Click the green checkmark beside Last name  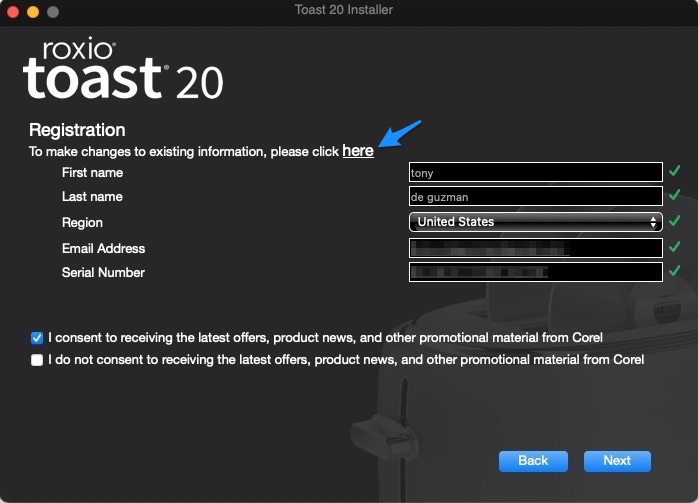674,195
